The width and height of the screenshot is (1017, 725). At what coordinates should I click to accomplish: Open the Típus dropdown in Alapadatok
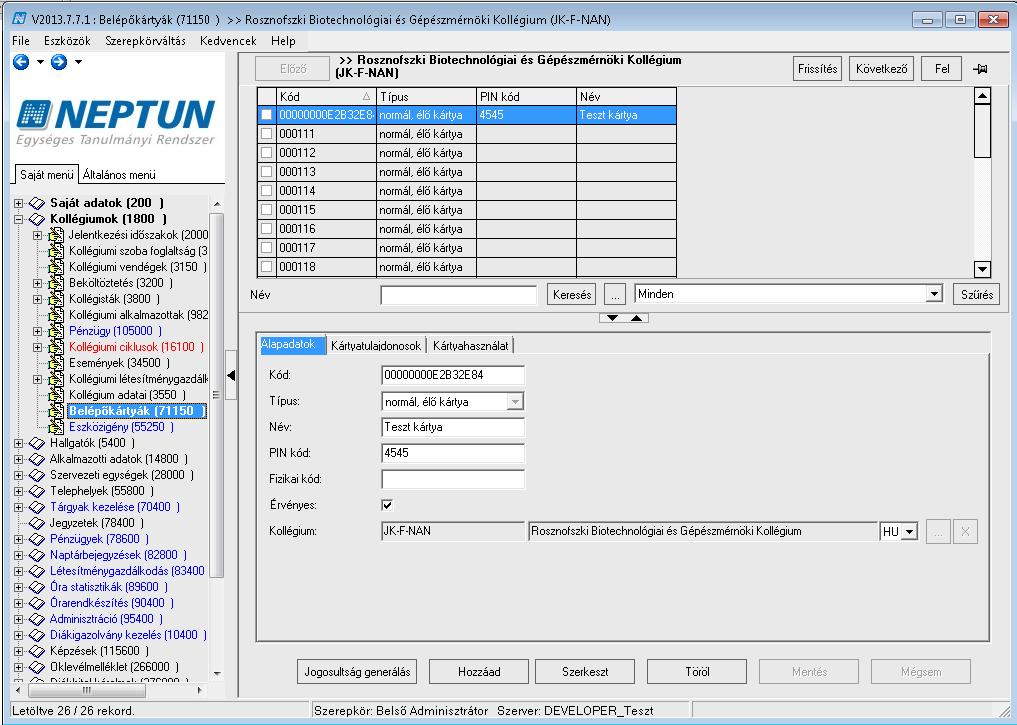[515, 402]
